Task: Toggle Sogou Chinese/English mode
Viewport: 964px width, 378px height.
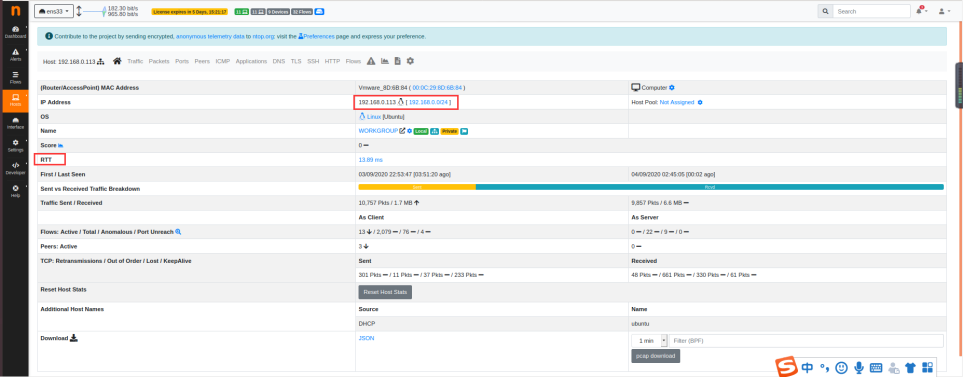Action: 807,368
